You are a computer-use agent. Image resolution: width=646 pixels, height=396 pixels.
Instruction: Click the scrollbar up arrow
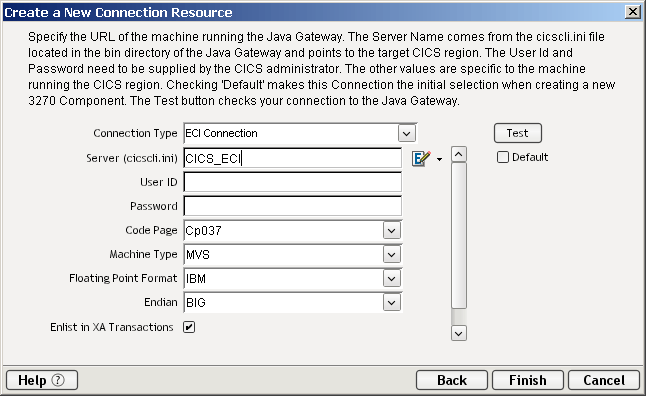pyautogui.click(x=459, y=155)
